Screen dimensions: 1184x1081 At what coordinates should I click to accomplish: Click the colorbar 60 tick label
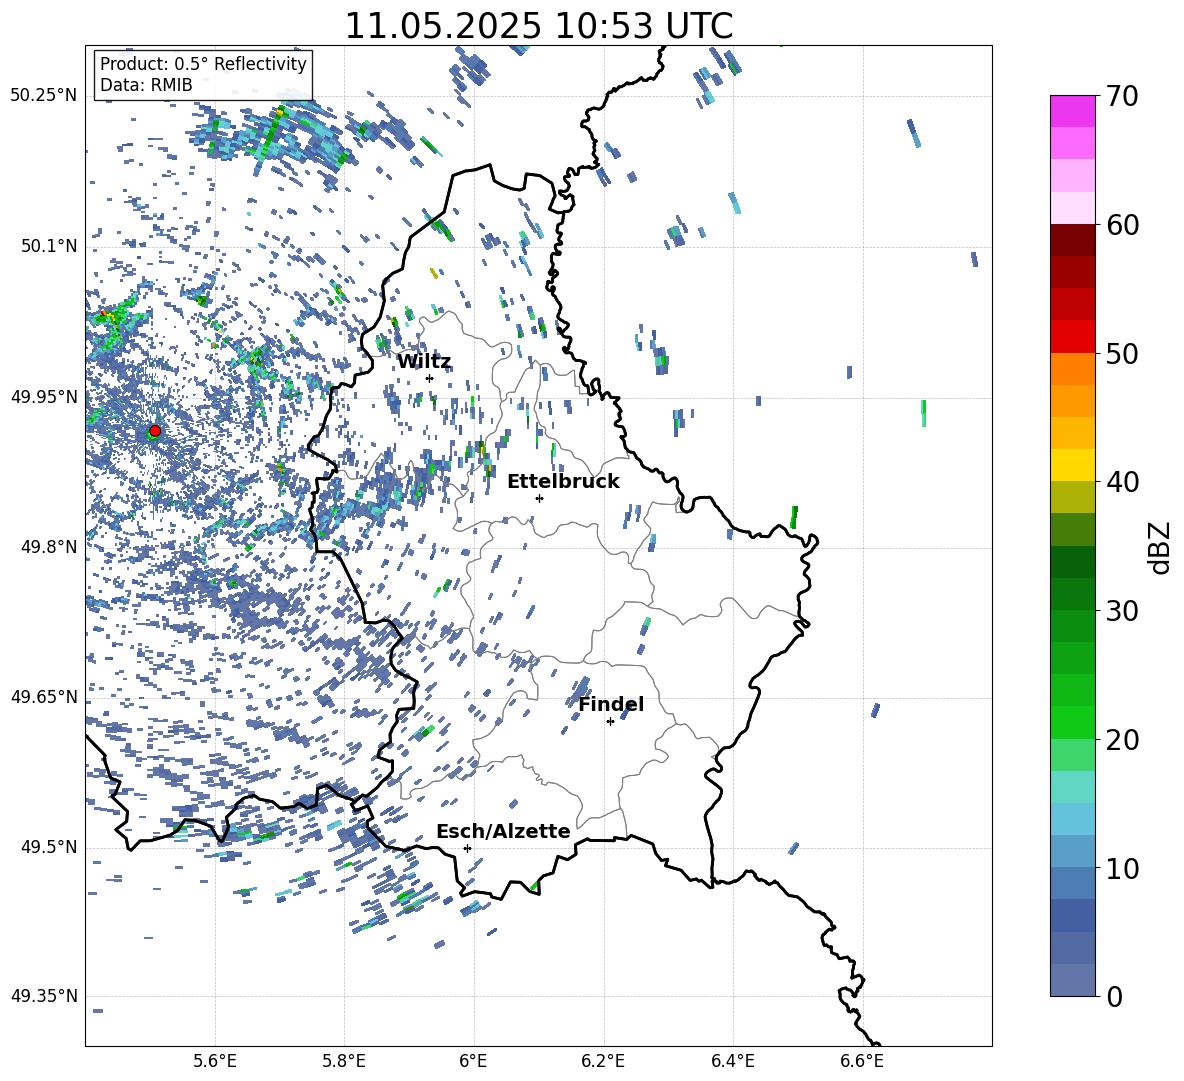pyautogui.click(x=1122, y=225)
